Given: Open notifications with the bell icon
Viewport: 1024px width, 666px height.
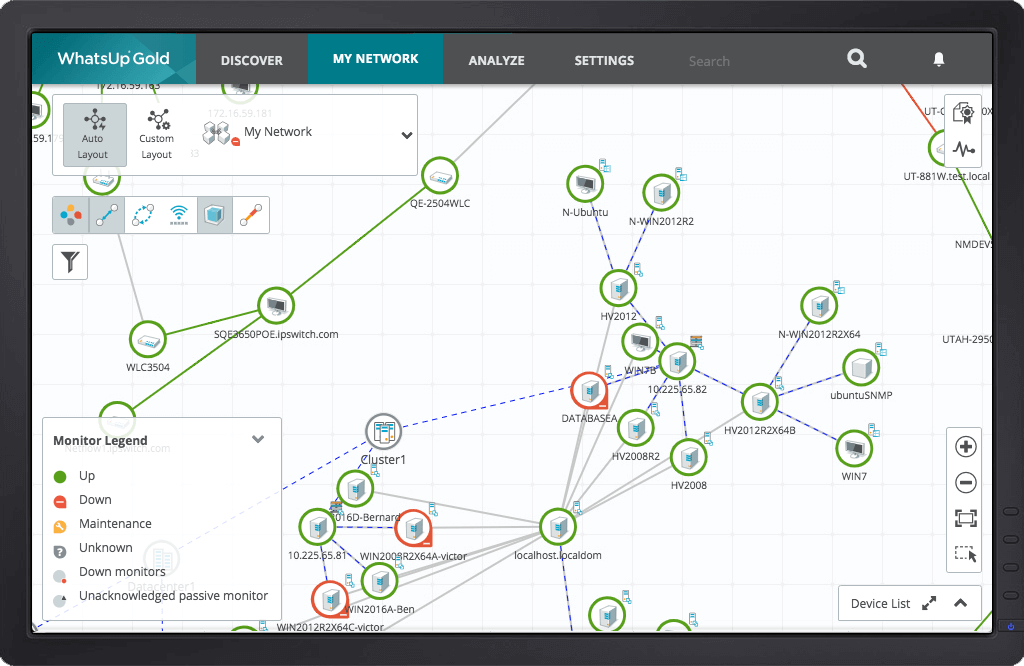Looking at the screenshot, I should pos(938,59).
